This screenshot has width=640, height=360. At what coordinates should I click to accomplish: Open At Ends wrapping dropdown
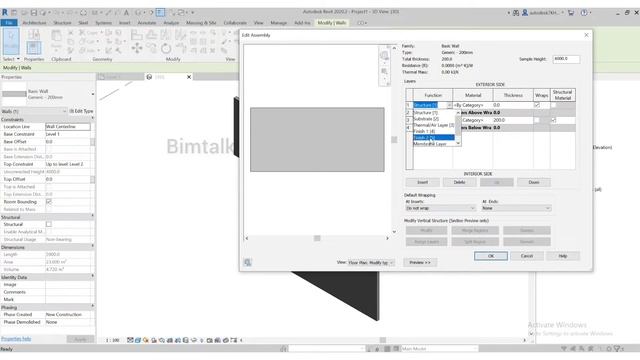point(516,208)
